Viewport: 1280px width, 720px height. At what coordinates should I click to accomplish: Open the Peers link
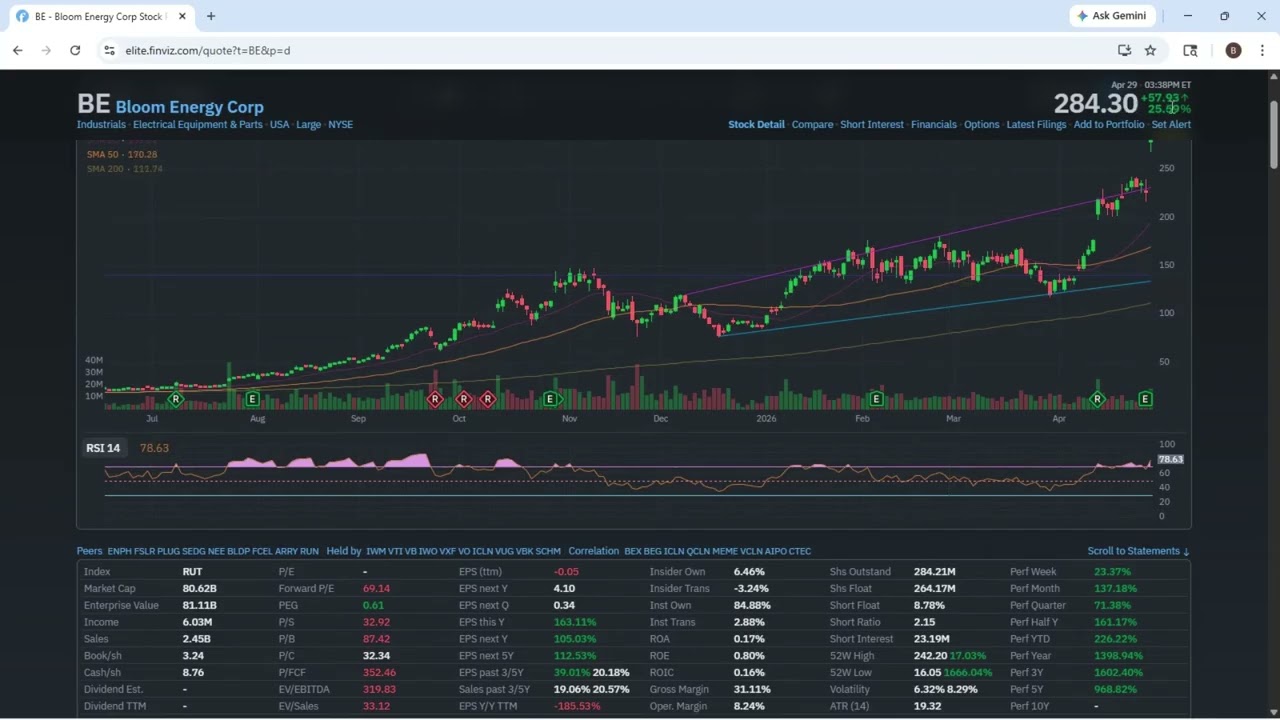pos(89,551)
